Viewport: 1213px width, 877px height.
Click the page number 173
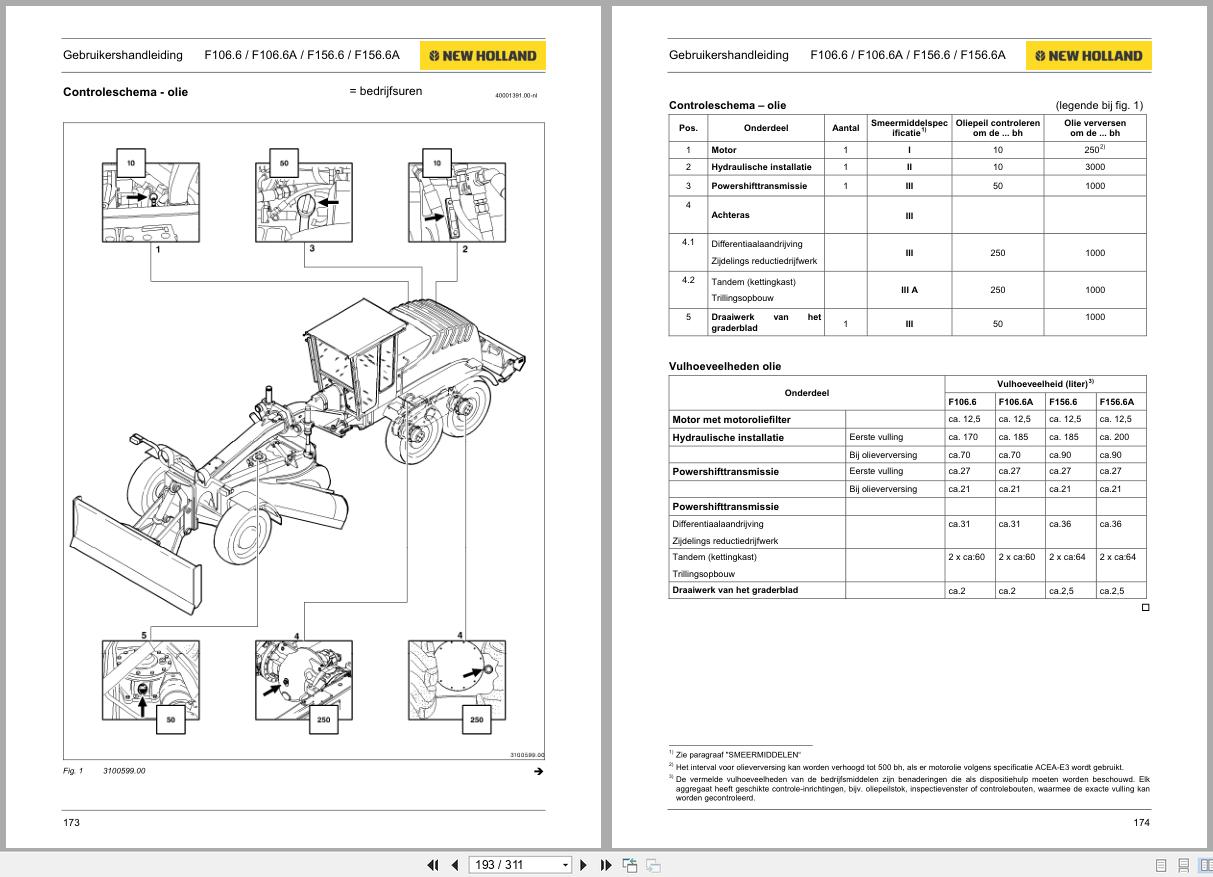point(71,823)
